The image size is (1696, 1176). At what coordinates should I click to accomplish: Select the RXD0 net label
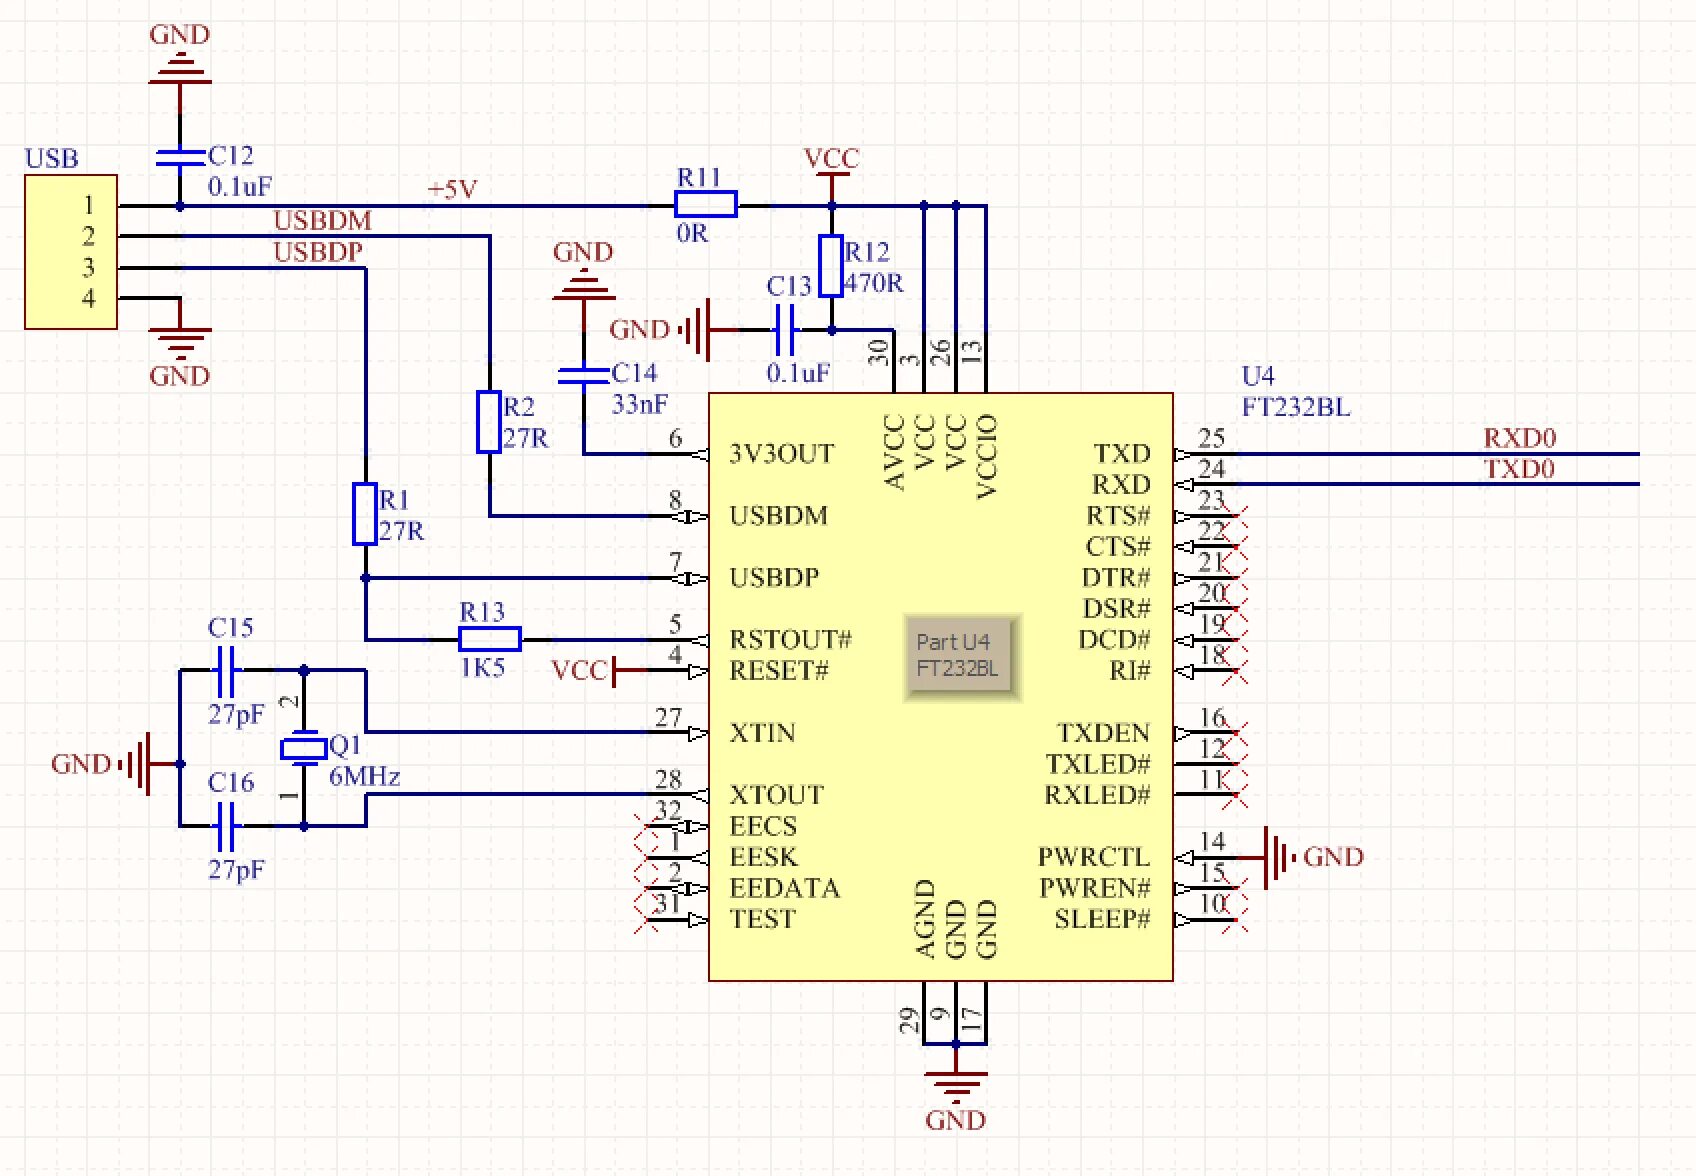pos(1519,438)
